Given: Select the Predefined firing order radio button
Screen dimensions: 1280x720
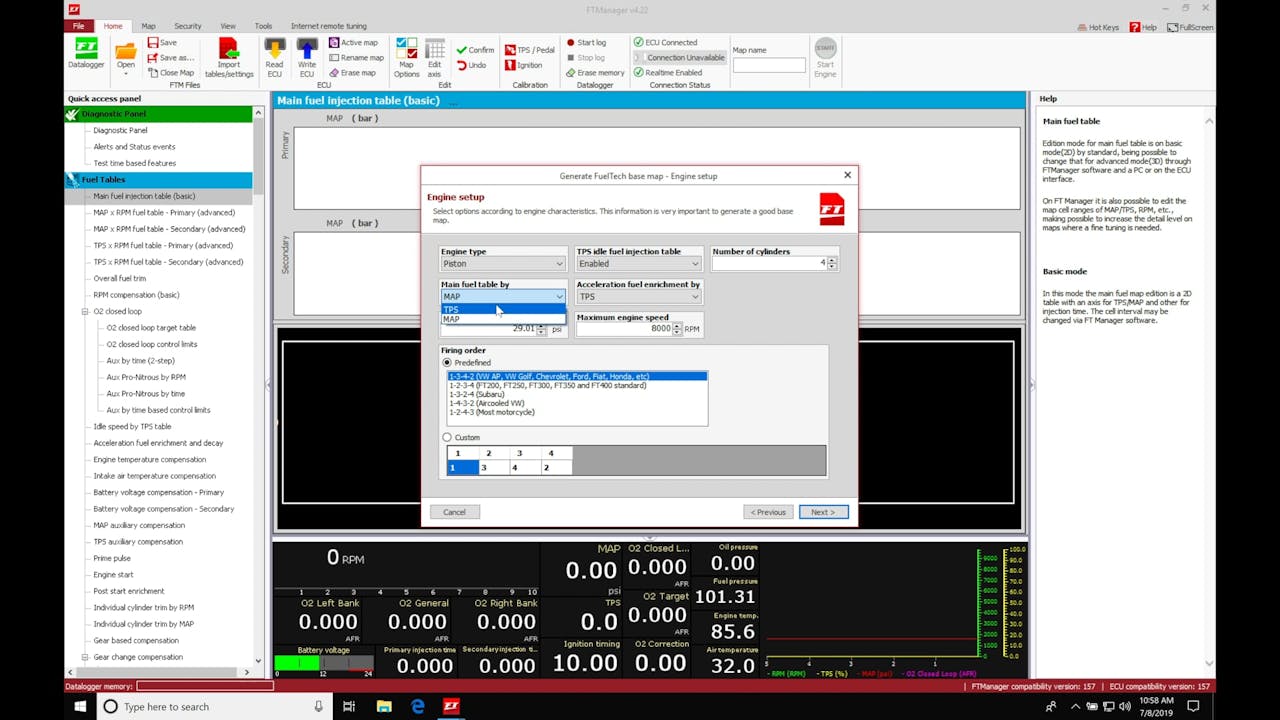Looking at the screenshot, I should [x=447, y=362].
